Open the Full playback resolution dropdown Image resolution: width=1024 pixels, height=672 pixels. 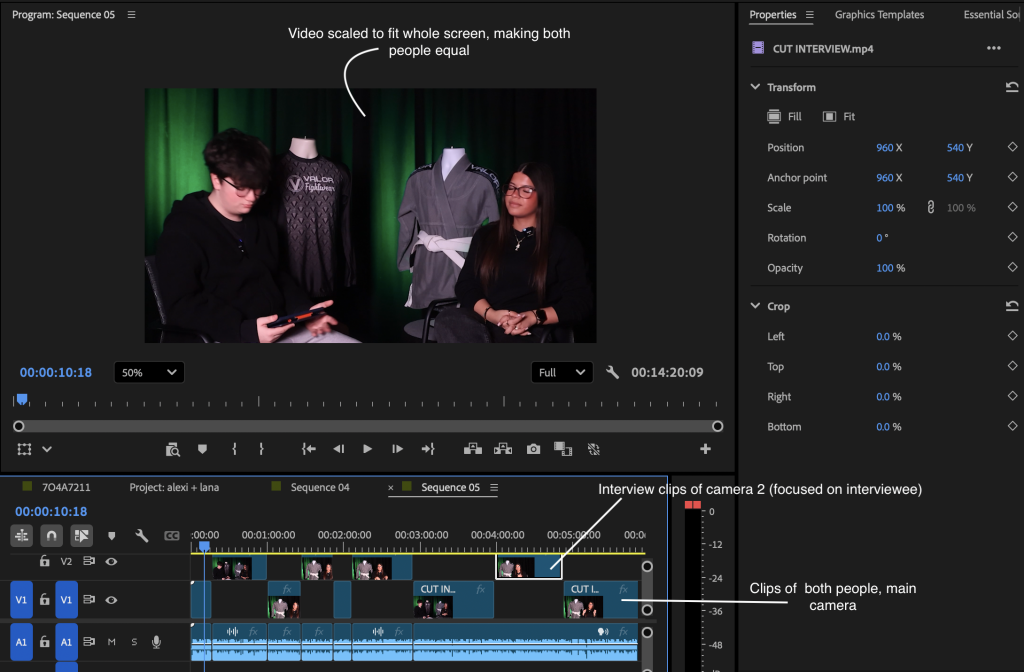pyautogui.click(x=562, y=372)
